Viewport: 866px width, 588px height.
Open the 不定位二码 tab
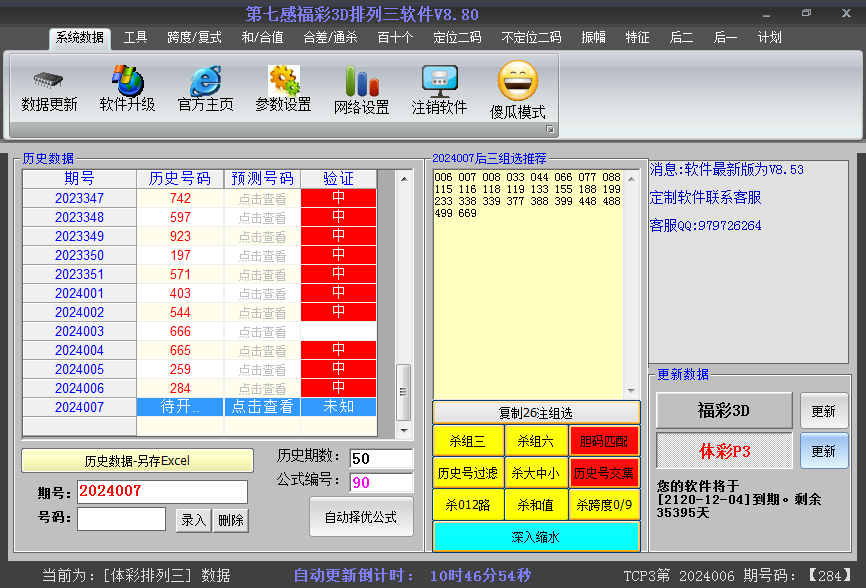[x=531, y=38]
